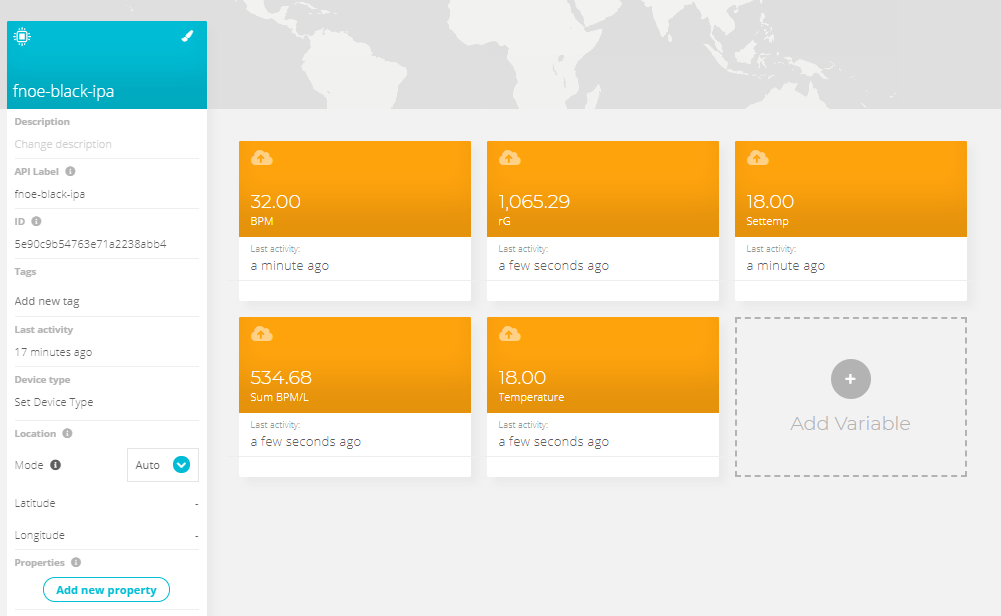Screen dimensions: 1001x616
Task: Click the cloud upload icon on Settemp card
Action: pyautogui.click(x=758, y=158)
